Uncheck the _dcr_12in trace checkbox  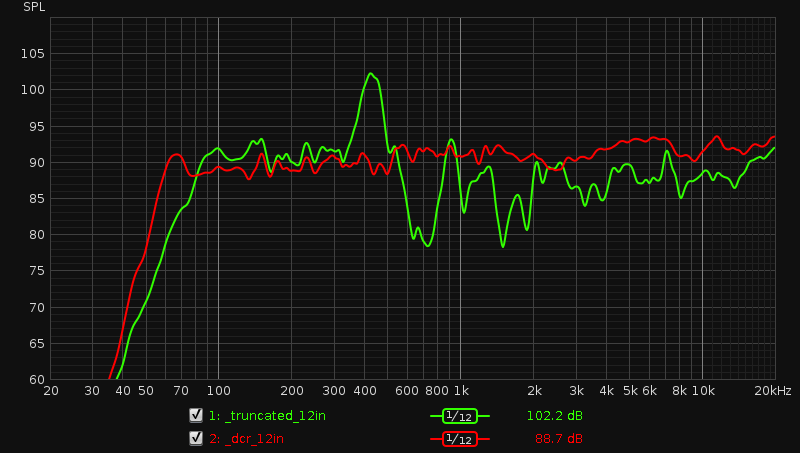click(x=196, y=438)
